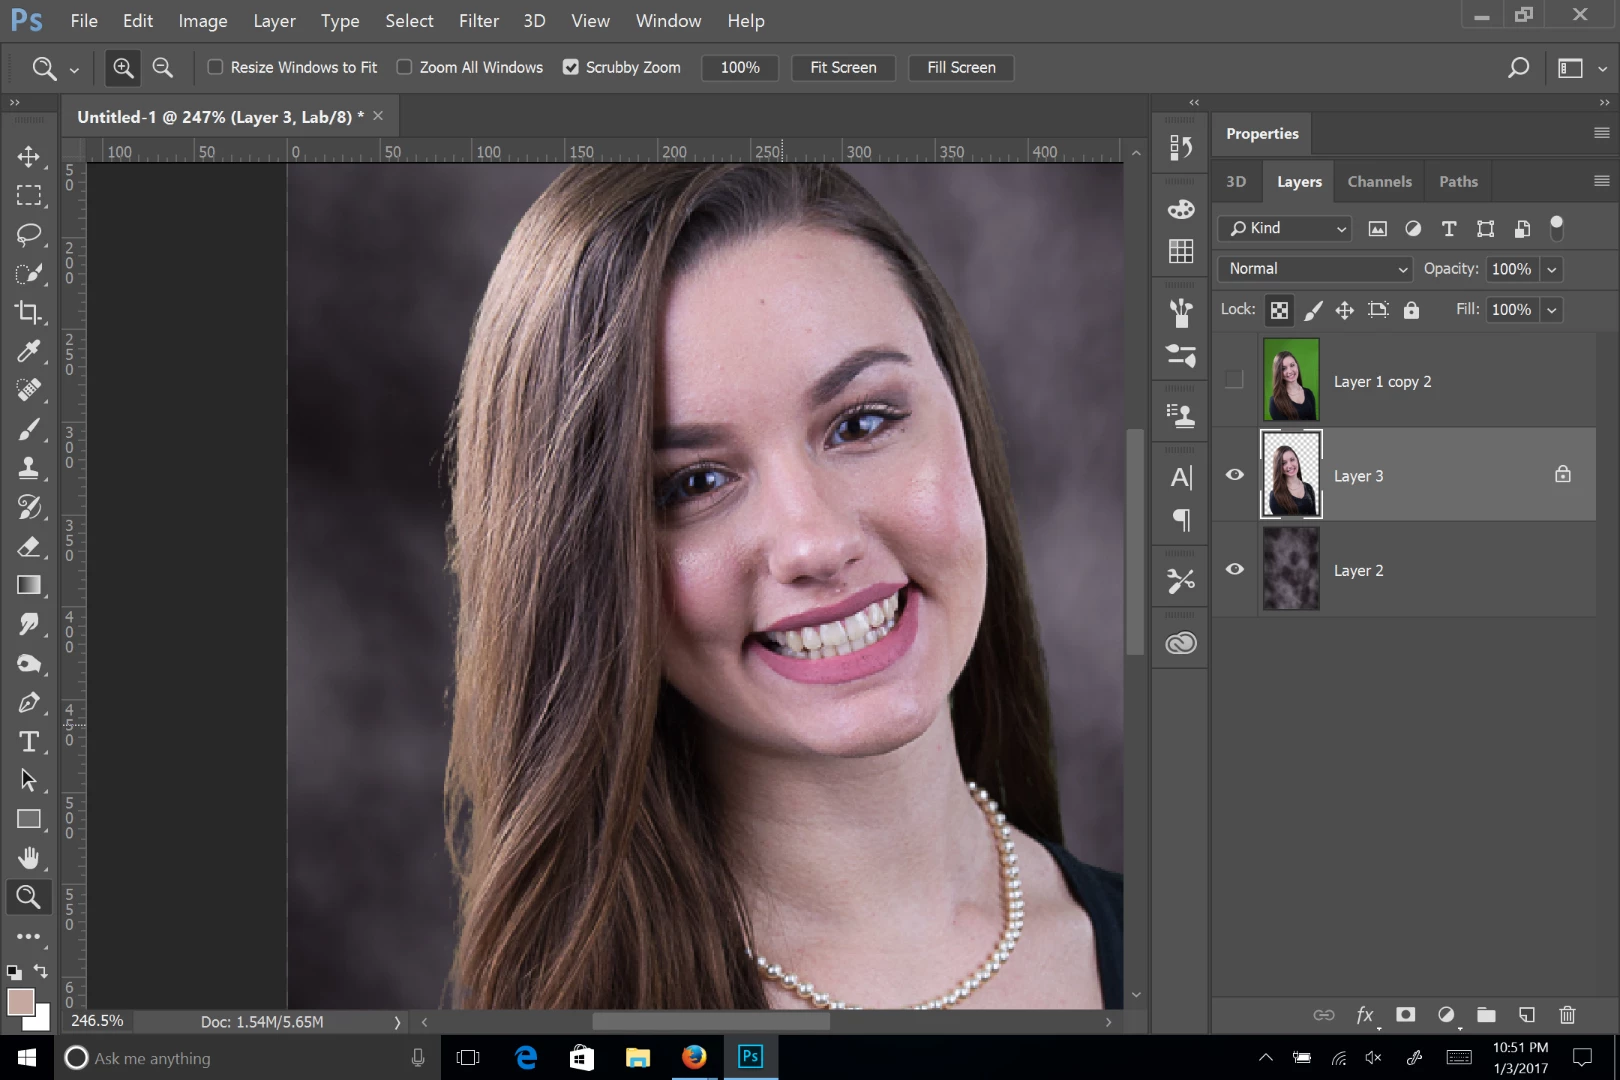Open the Filter menu
This screenshot has height=1080, width=1620.
click(478, 21)
